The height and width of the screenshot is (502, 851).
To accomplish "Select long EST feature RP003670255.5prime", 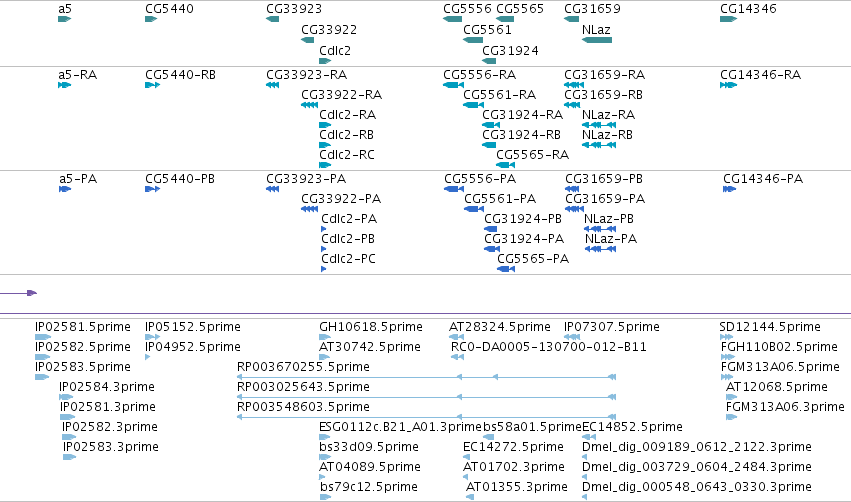I will (426, 377).
